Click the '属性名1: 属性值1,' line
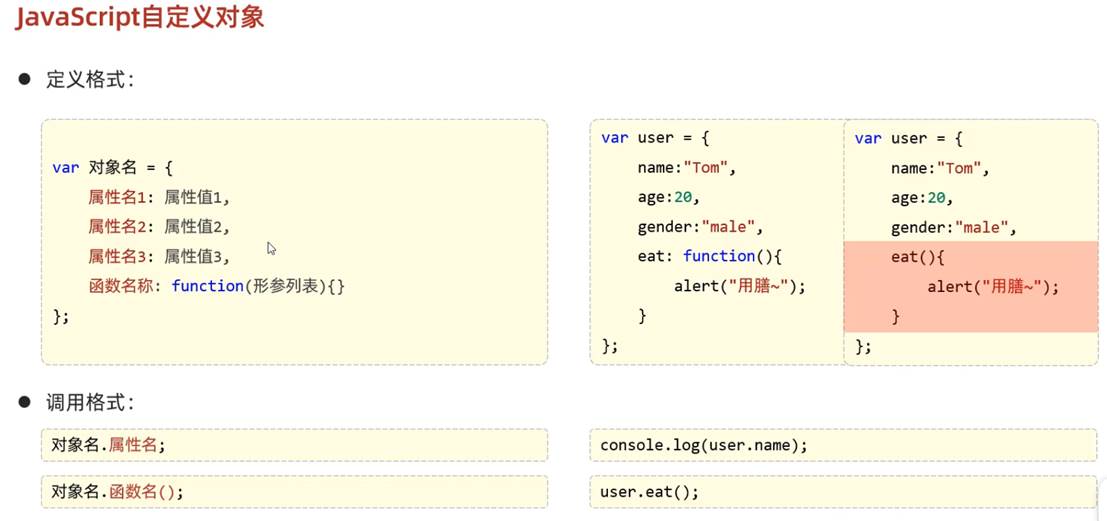 click(x=160, y=198)
